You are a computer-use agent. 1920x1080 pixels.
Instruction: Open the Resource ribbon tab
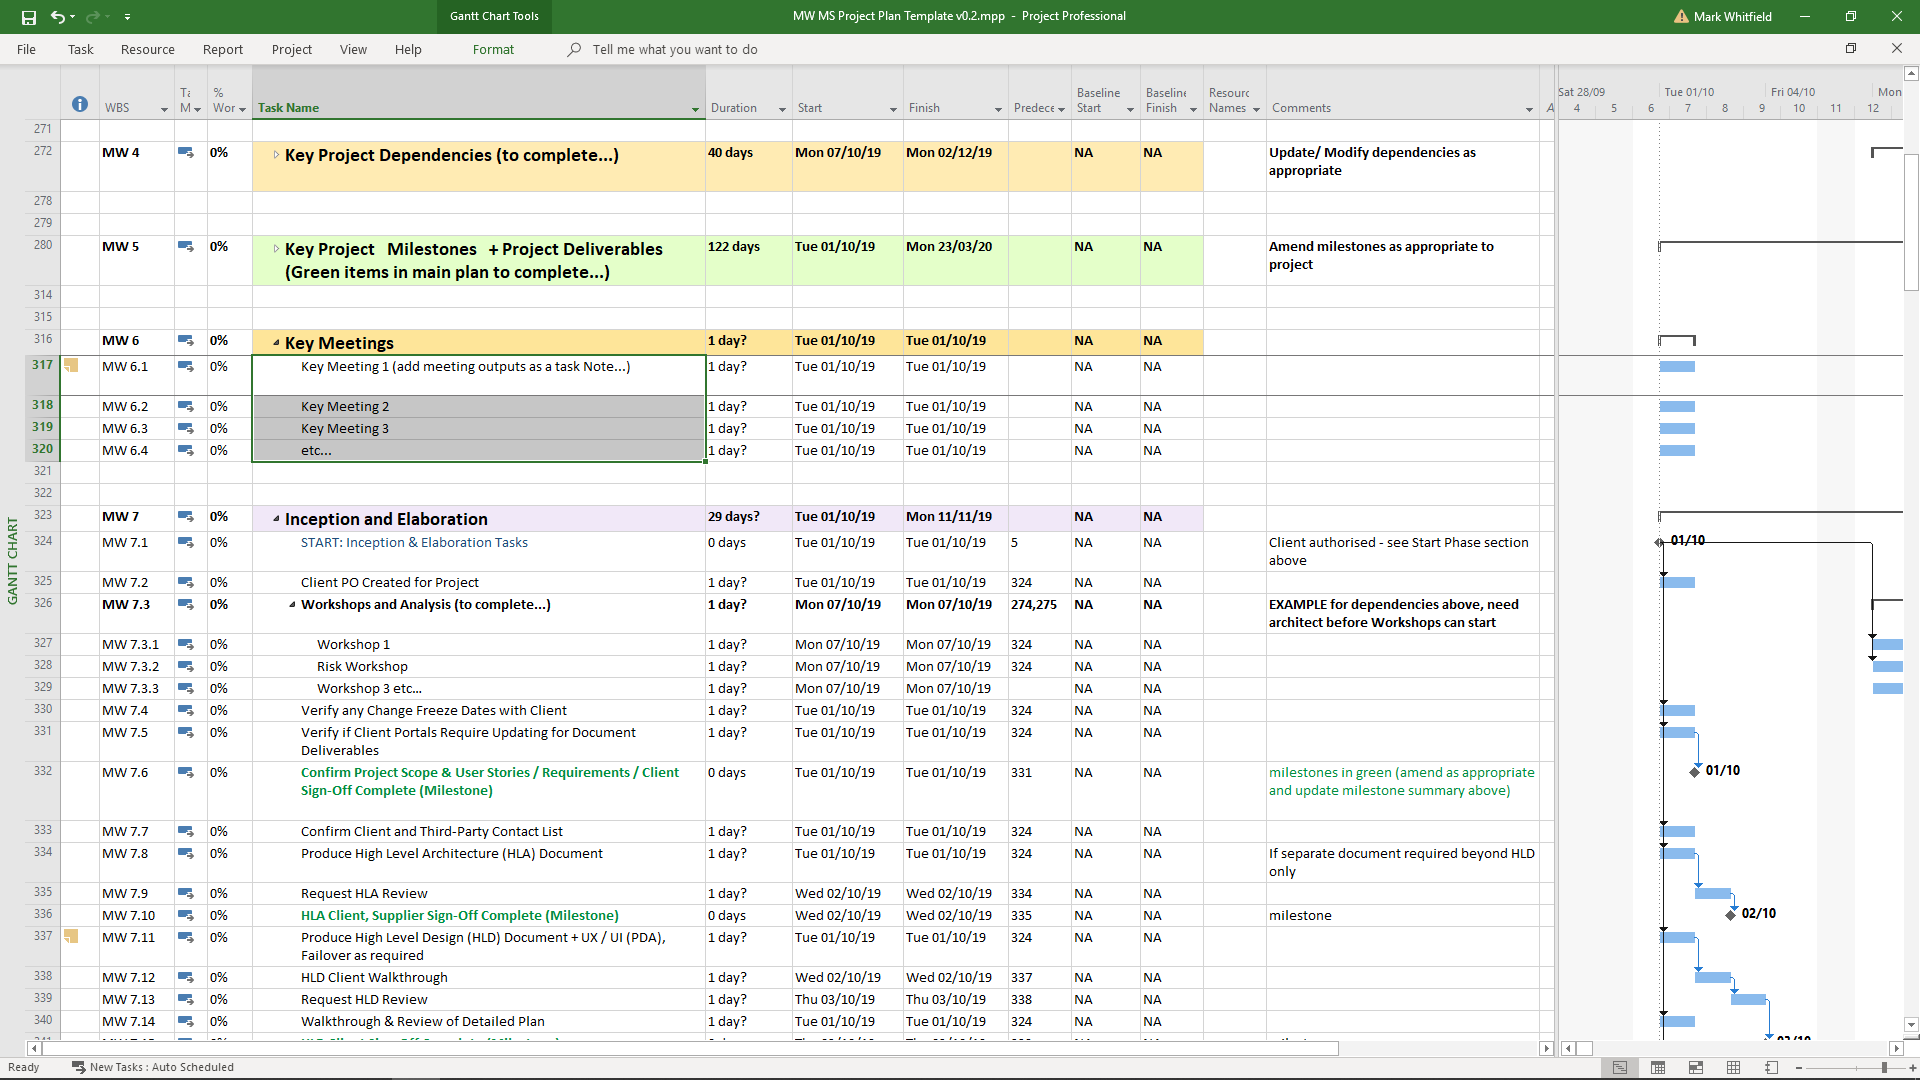(x=147, y=49)
